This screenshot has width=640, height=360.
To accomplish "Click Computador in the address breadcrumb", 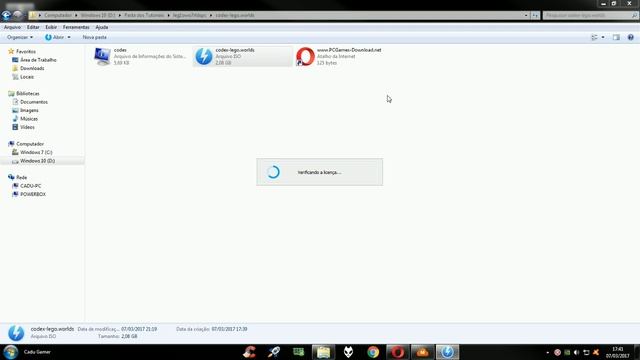I will pyautogui.click(x=58, y=15).
